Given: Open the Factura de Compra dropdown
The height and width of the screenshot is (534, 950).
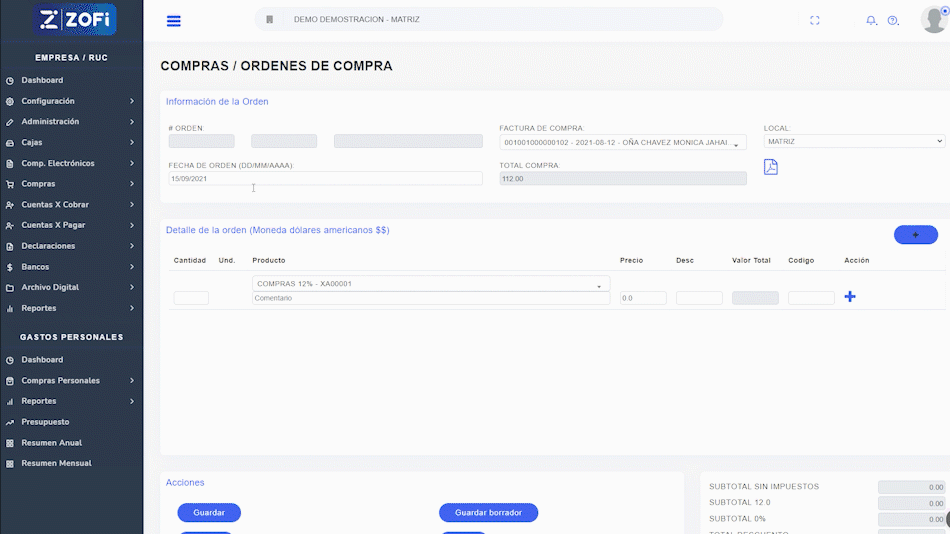Looking at the screenshot, I should click(x=622, y=142).
